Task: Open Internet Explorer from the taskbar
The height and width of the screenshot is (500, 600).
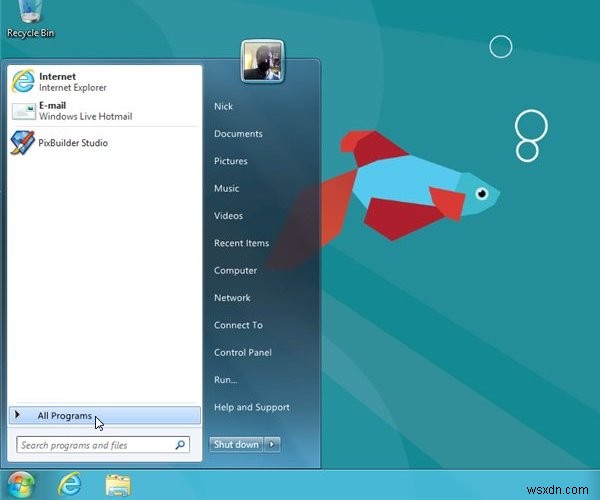Action: coord(70,485)
